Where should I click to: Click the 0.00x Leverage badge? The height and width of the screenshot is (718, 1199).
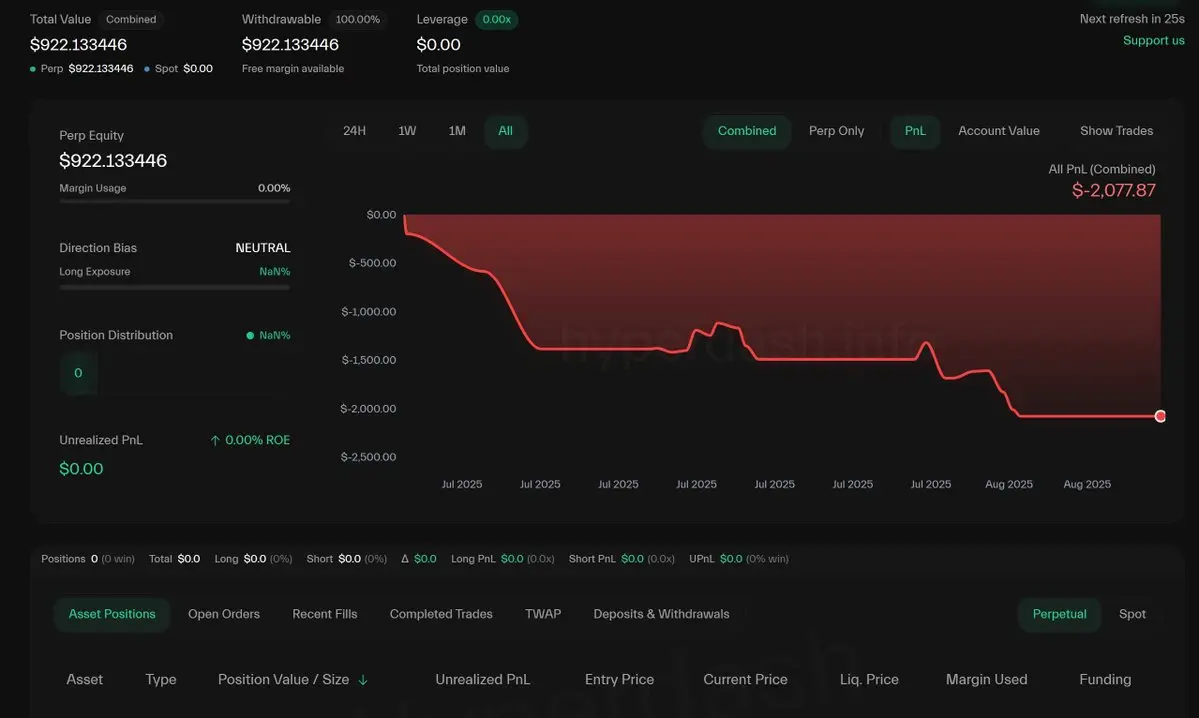496,19
